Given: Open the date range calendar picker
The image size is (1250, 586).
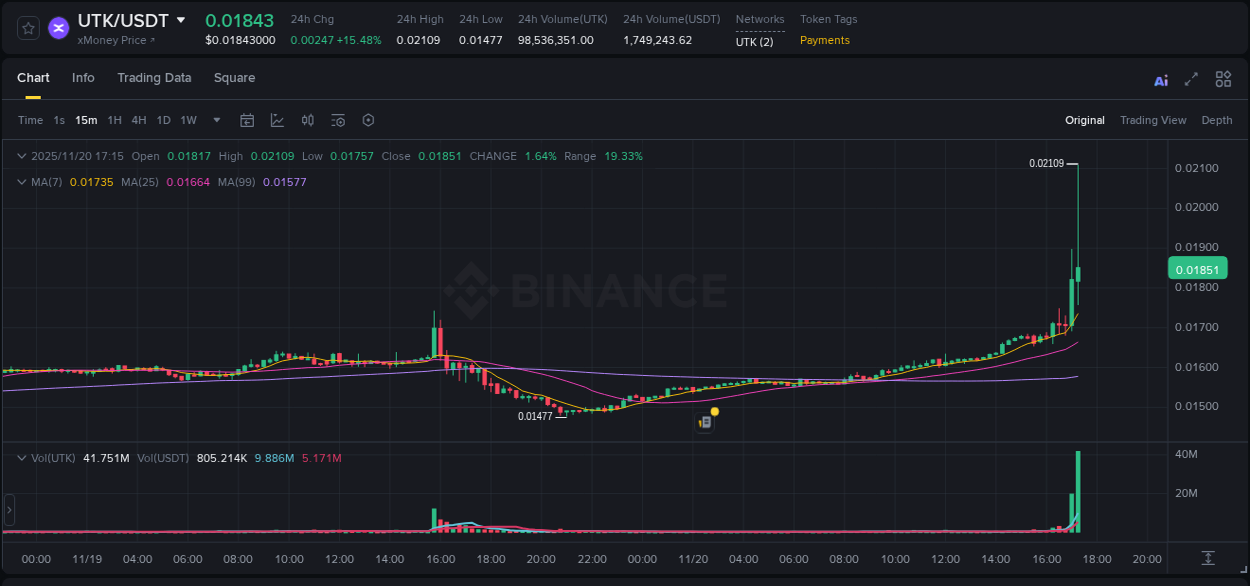Looking at the screenshot, I should coord(247,119).
